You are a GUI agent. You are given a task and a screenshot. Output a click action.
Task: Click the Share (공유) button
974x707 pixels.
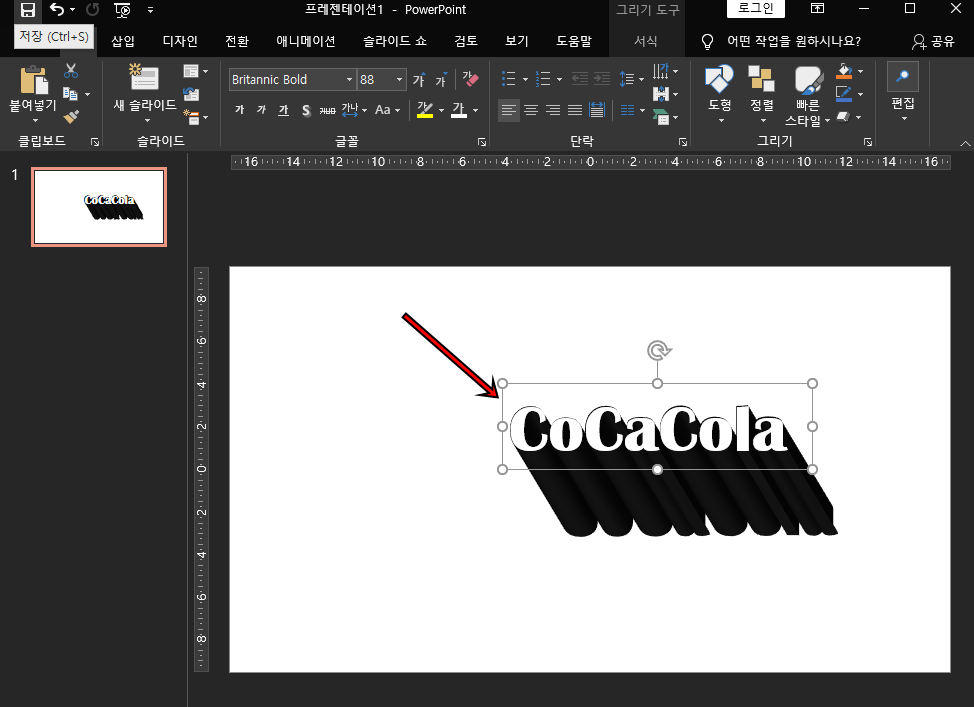point(934,41)
